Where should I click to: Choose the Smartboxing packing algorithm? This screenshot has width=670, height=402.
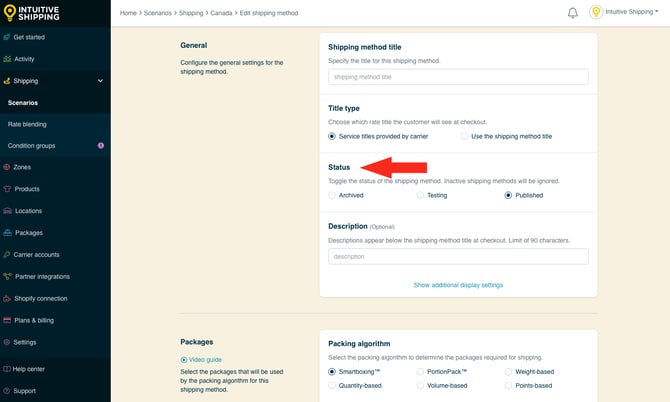click(332, 372)
